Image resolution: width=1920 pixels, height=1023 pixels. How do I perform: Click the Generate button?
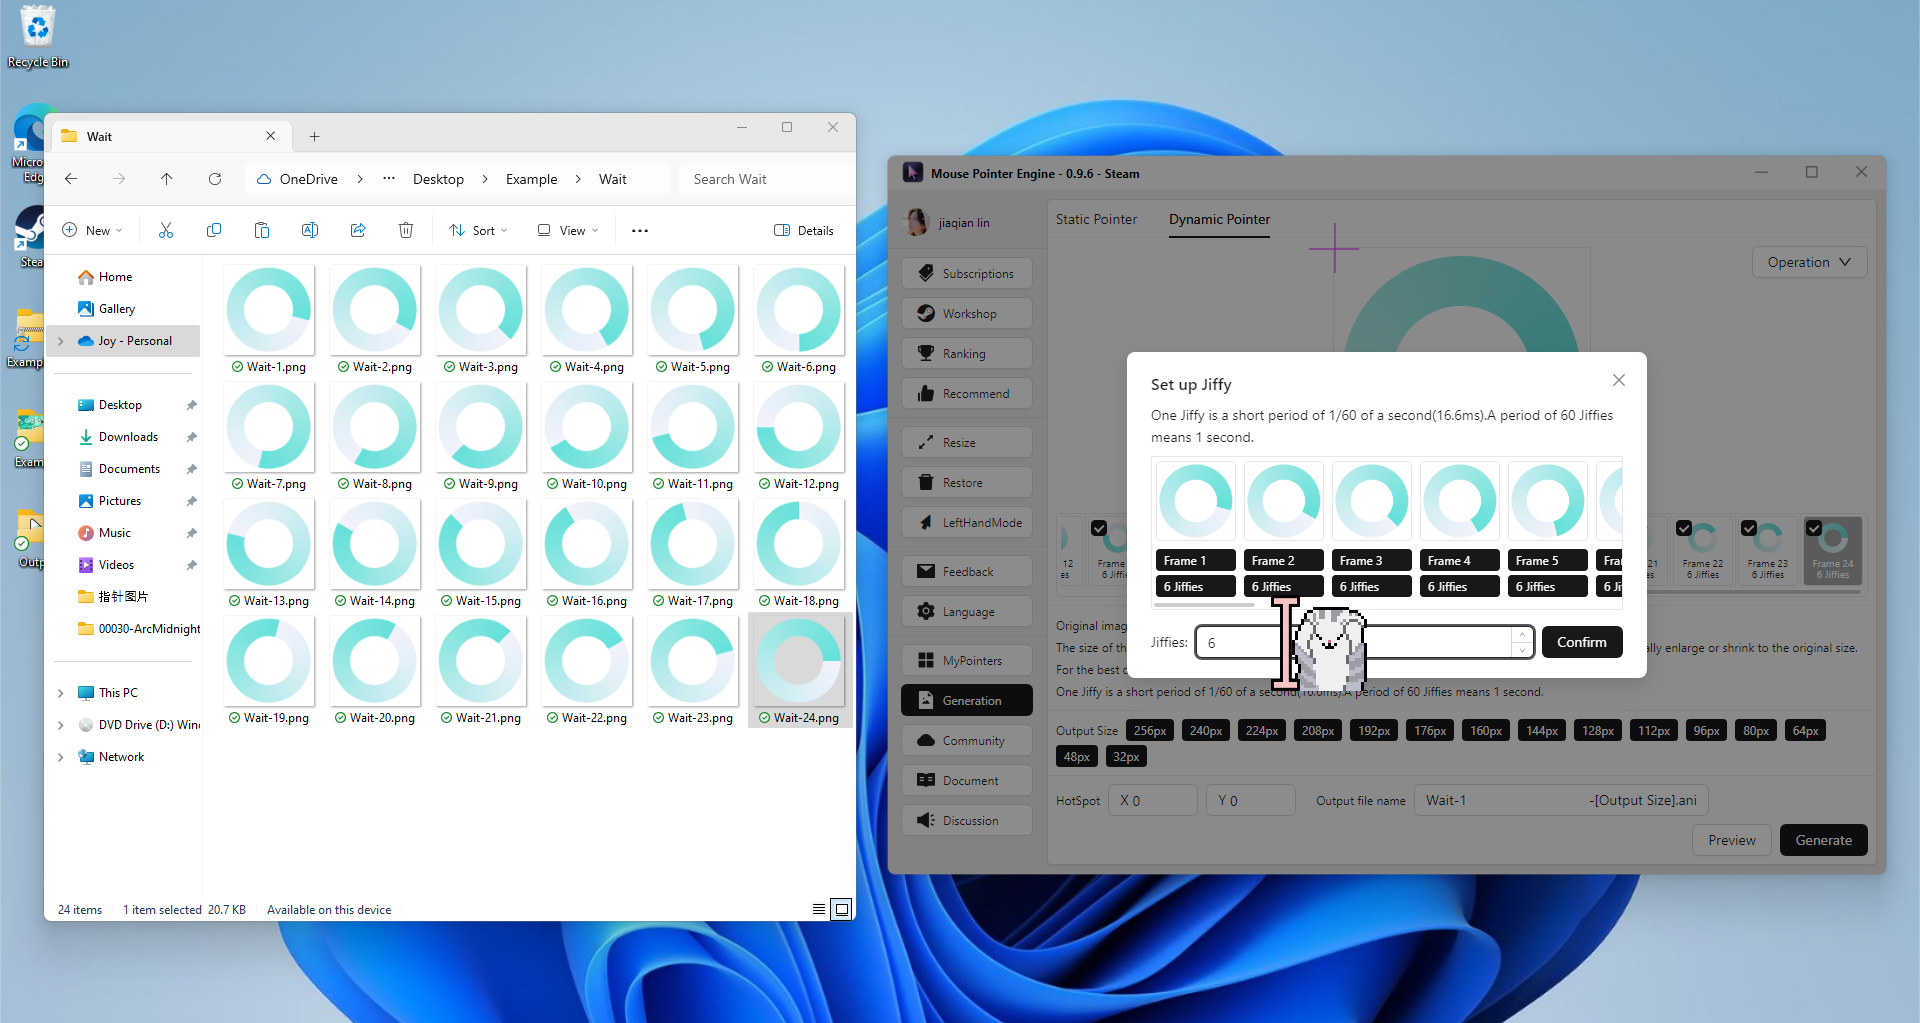(1823, 840)
